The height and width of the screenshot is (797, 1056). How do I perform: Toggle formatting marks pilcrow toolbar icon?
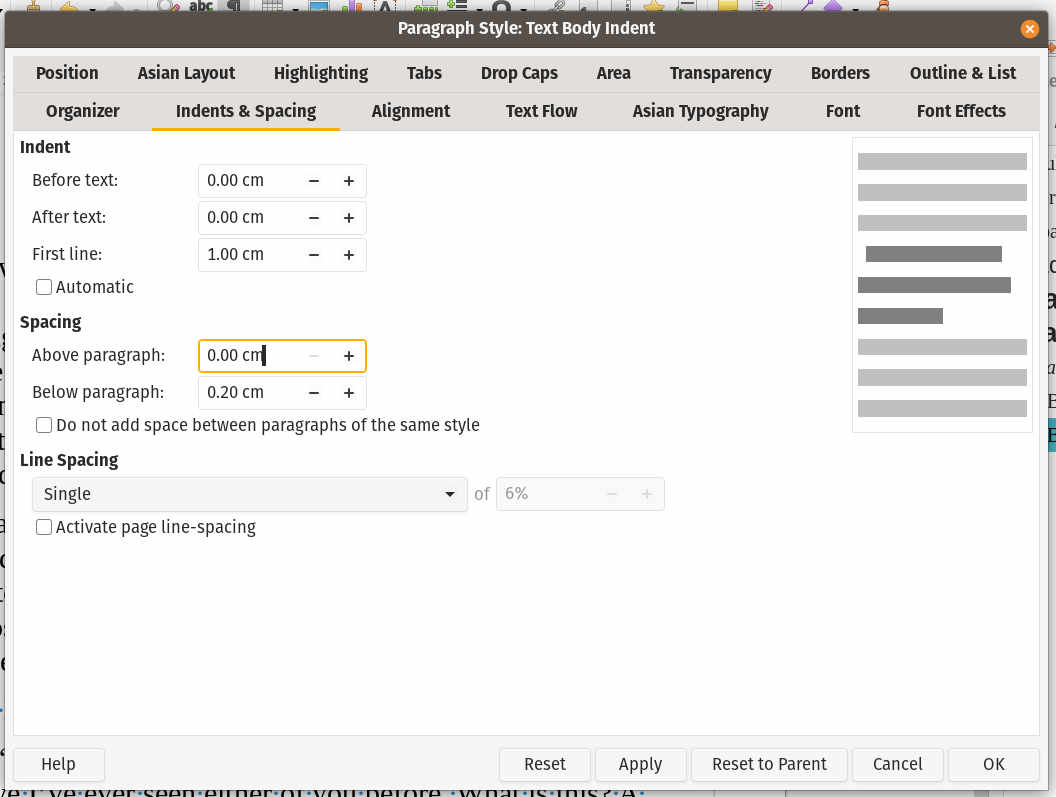pyautogui.click(x=234, y=6)
